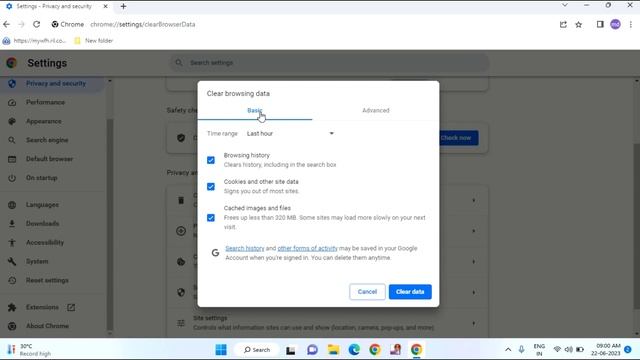Image resolution: width=640 pixels, height=360 pixels.
Task: Uncheck Browsing history checkbox
Action: [x=211, y=160]
